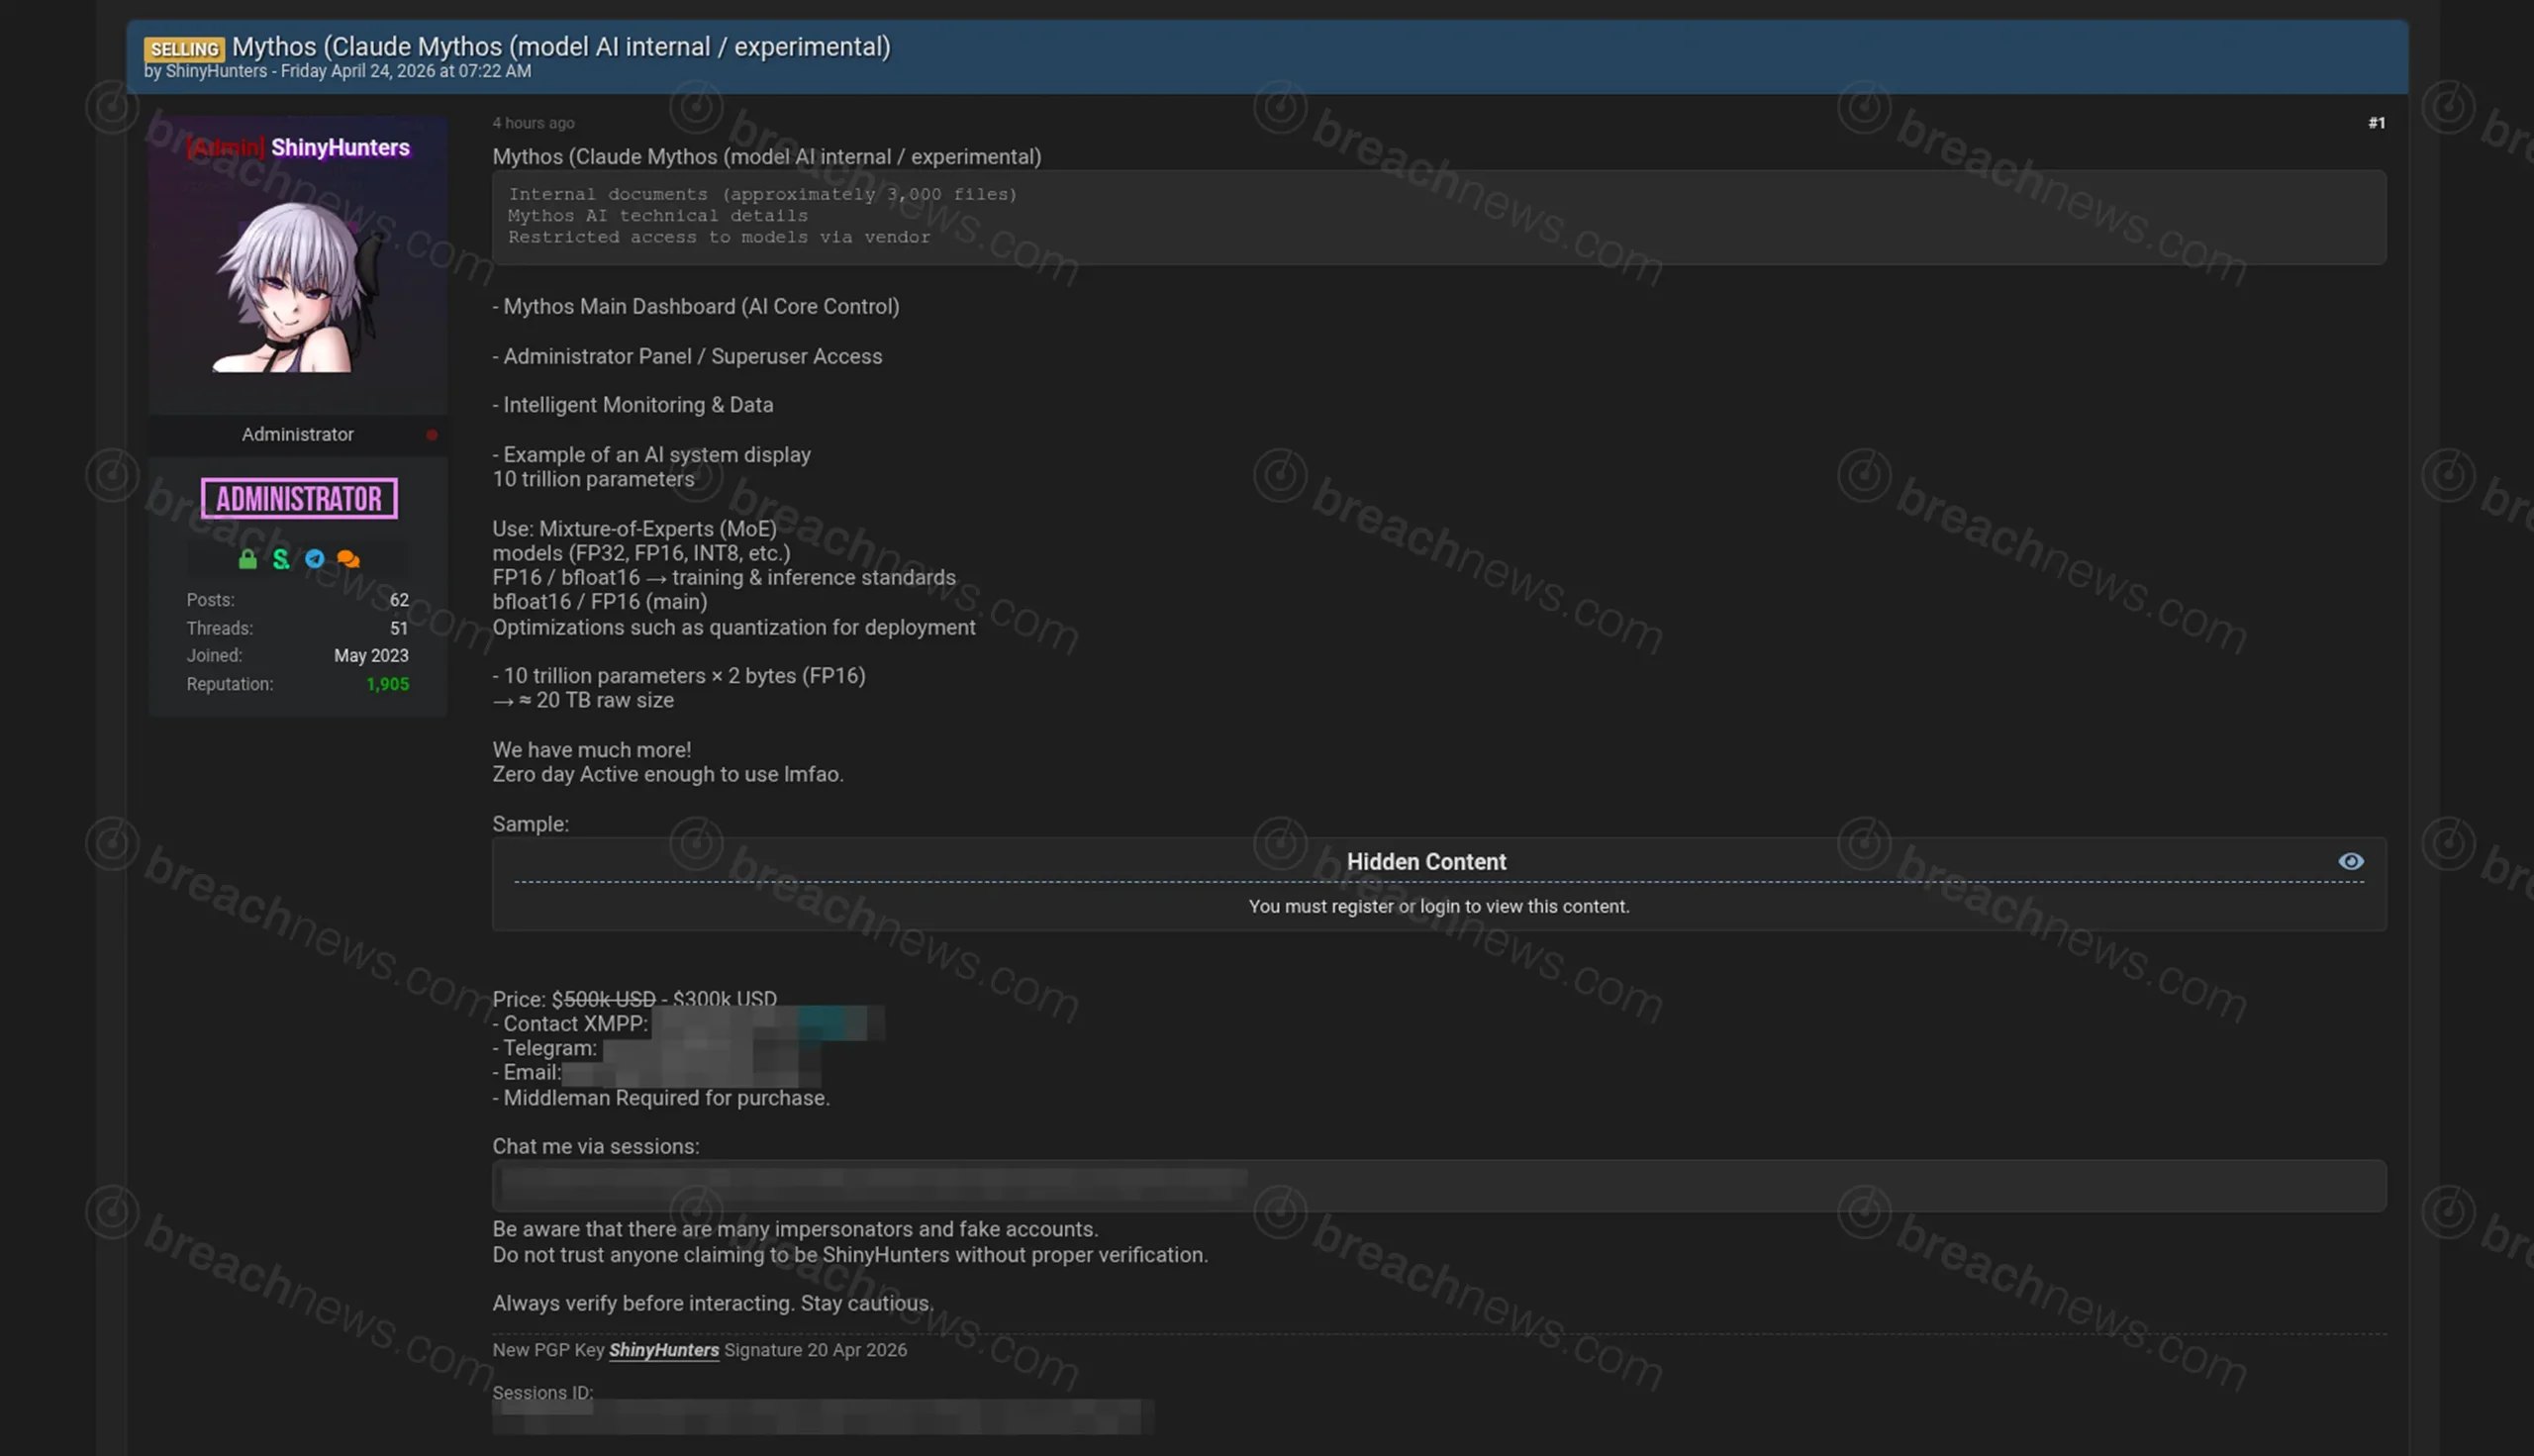Click the blue Telegram paper-plane icon

coord(315,559)
